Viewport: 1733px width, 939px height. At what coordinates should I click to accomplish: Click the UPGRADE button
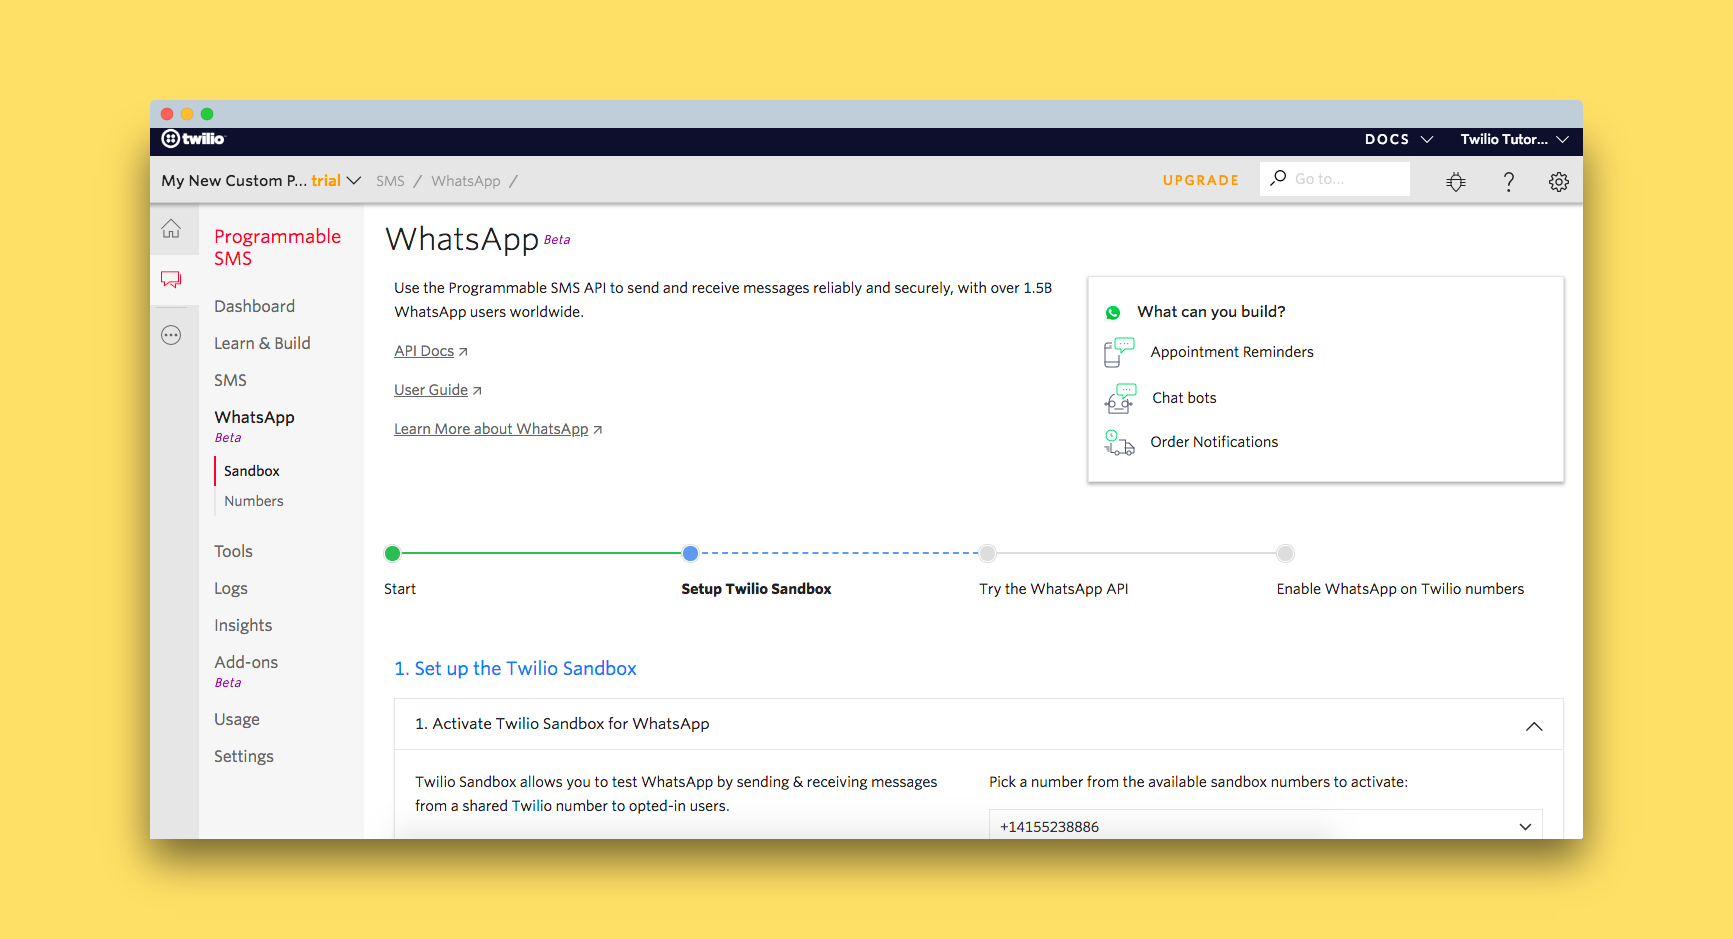click(x=1201, y=180)
